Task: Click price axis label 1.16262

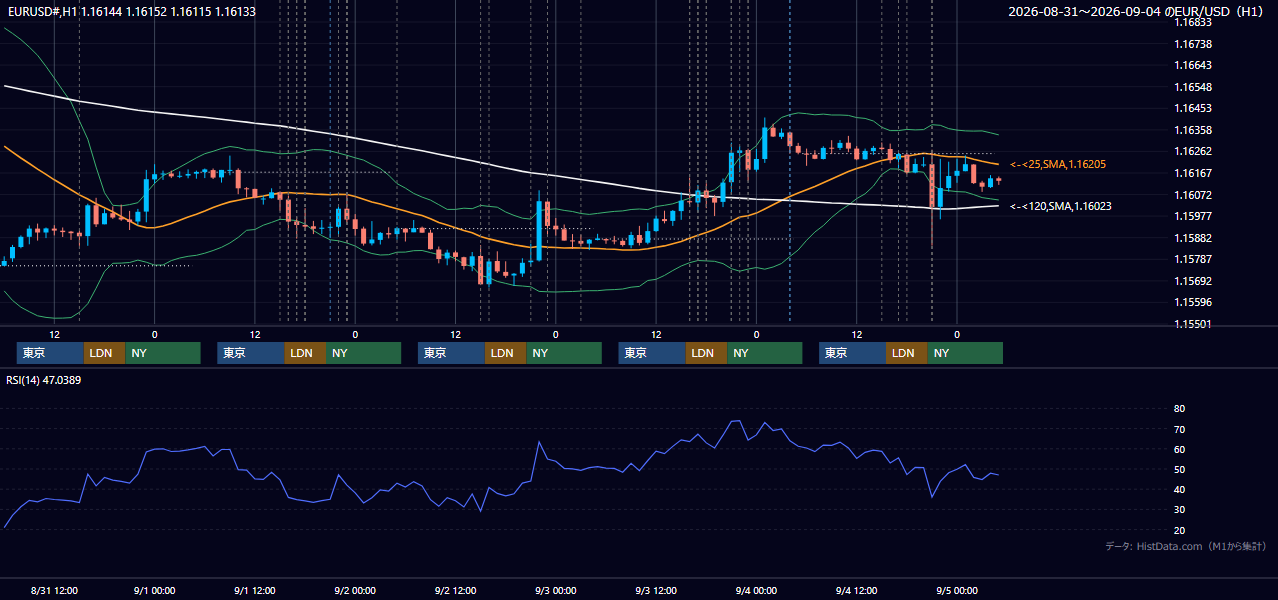Action: (x=1192, y=151)
